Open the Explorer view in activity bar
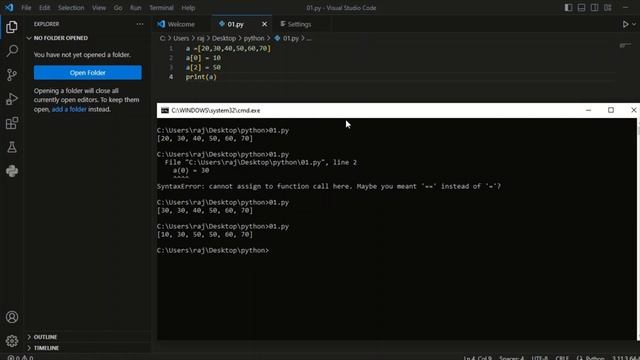The width and height of the screenshot is (640, 360). point(12,27)
